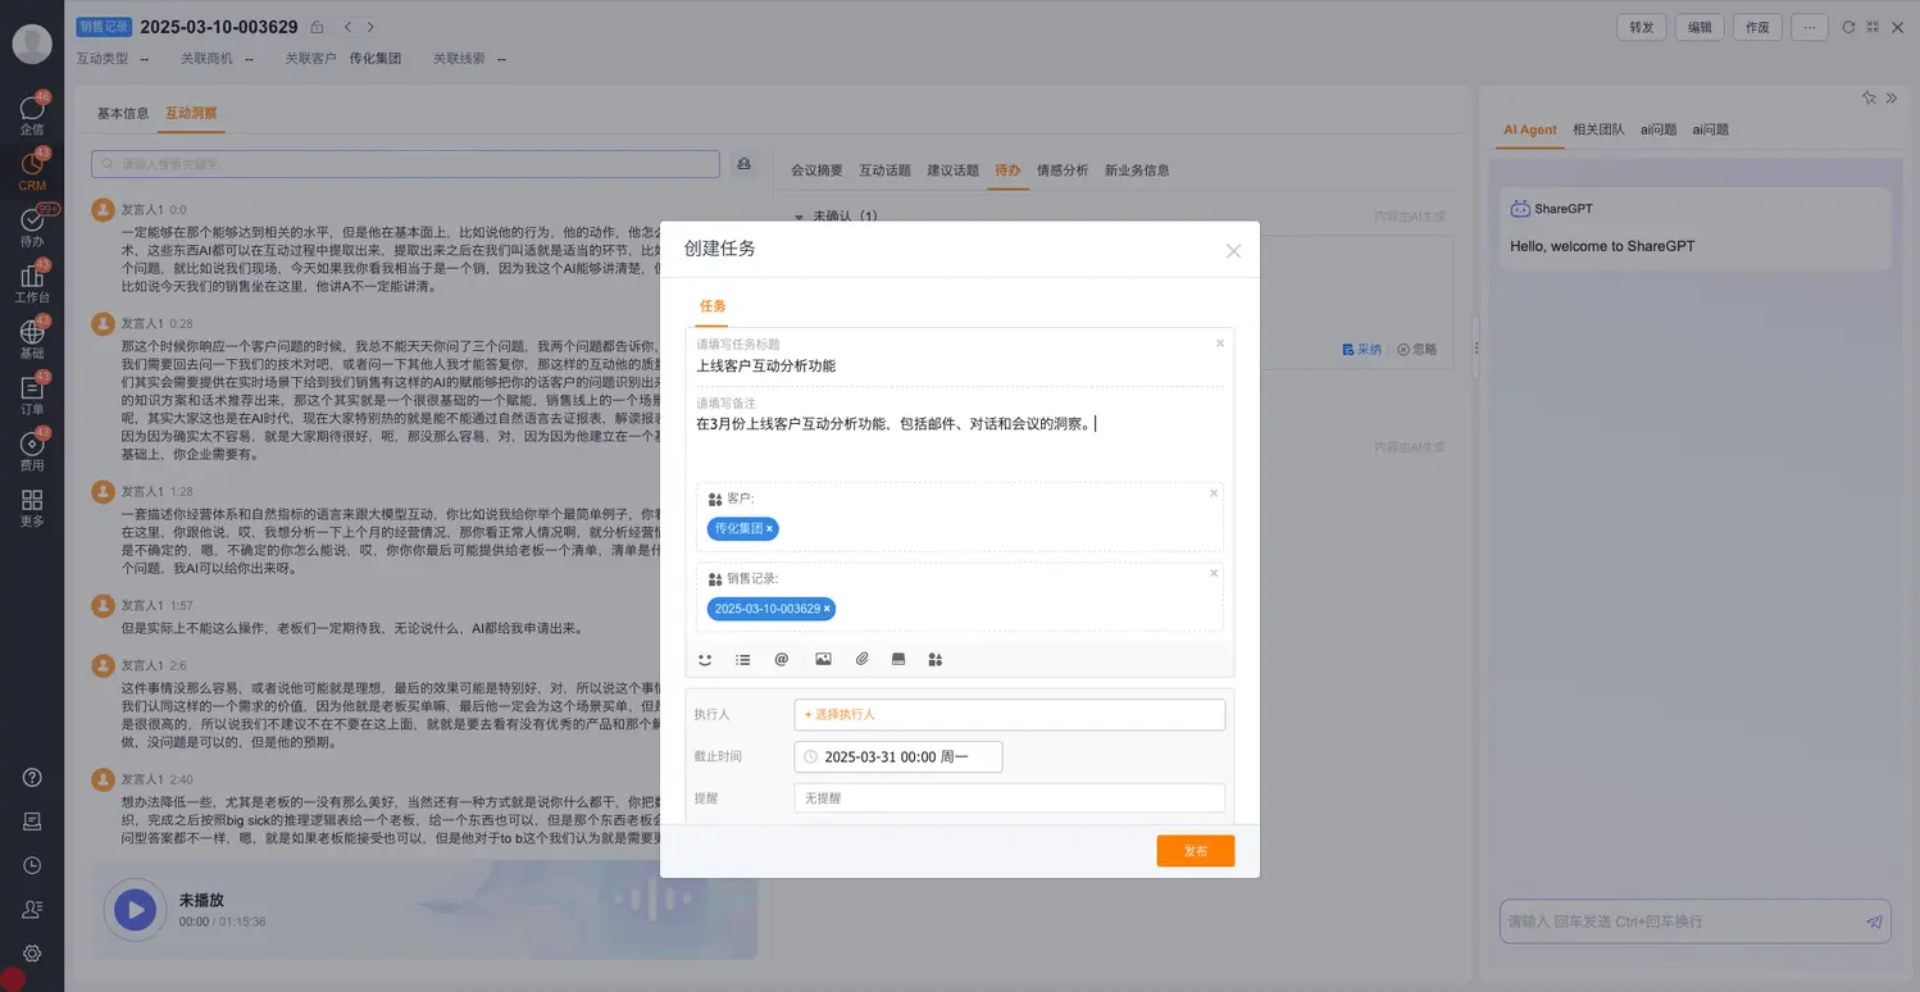Switch to the 互动洞察 tab

pos(191,113)
